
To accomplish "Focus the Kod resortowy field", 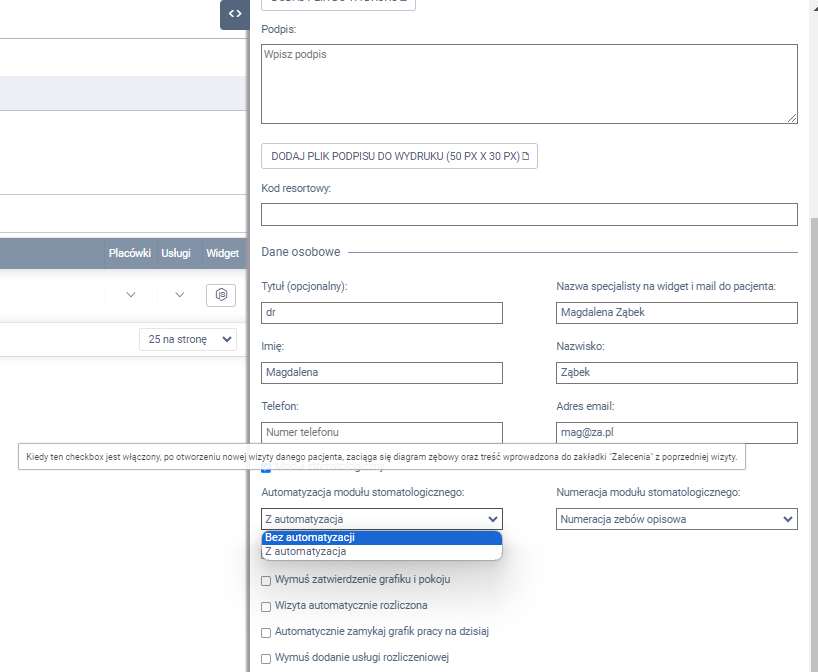I will click(528, 215).
